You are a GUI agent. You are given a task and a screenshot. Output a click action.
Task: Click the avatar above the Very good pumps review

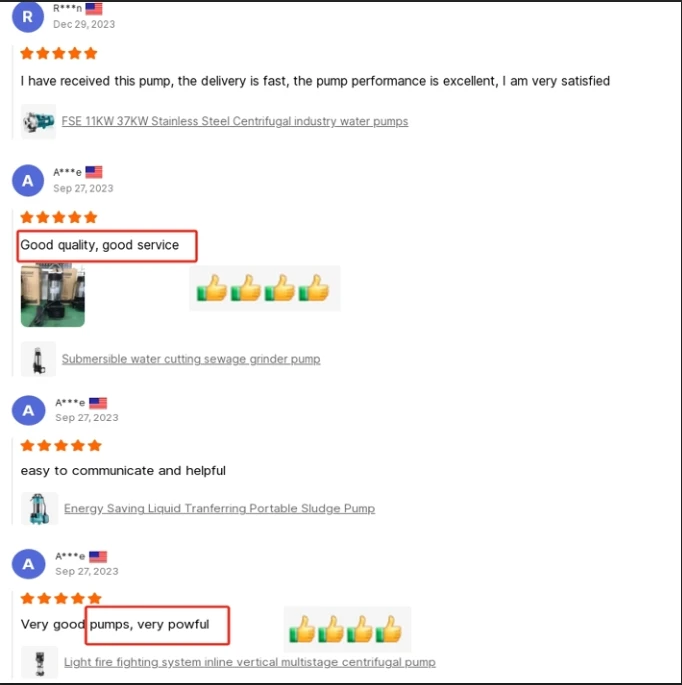click(x=28, y=564)
